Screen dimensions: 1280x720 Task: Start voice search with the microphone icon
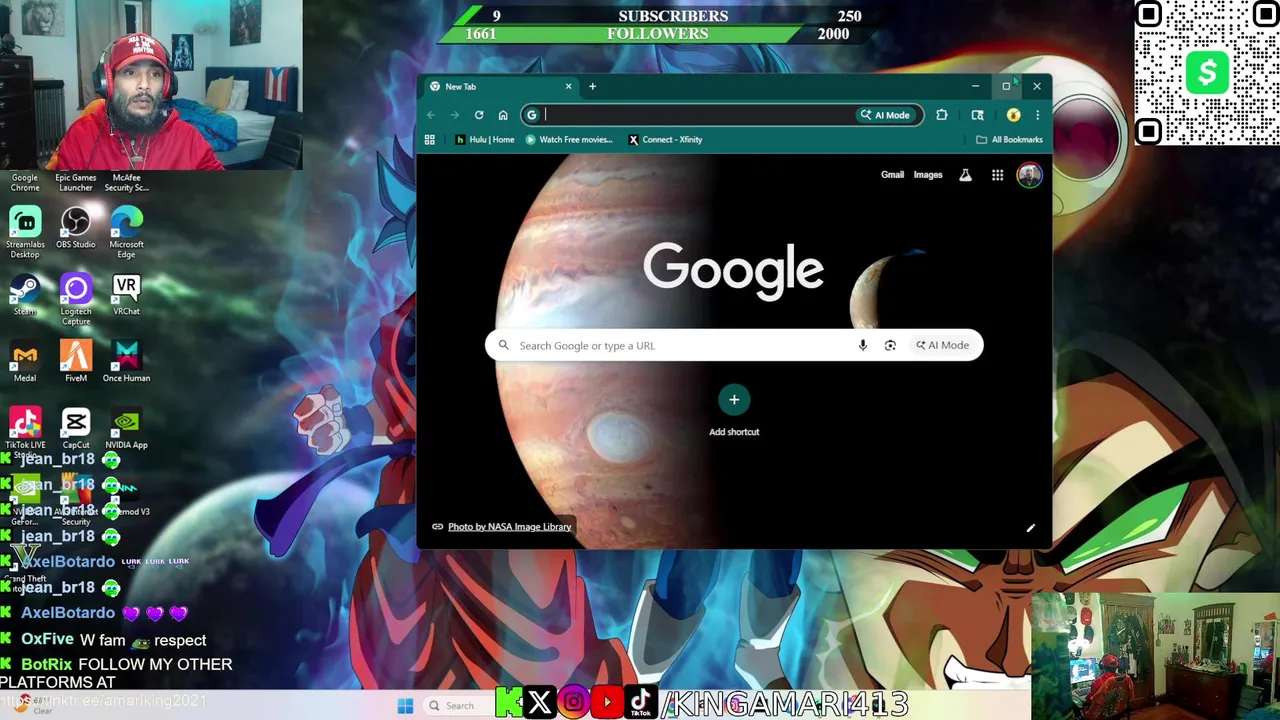[862, 345]
